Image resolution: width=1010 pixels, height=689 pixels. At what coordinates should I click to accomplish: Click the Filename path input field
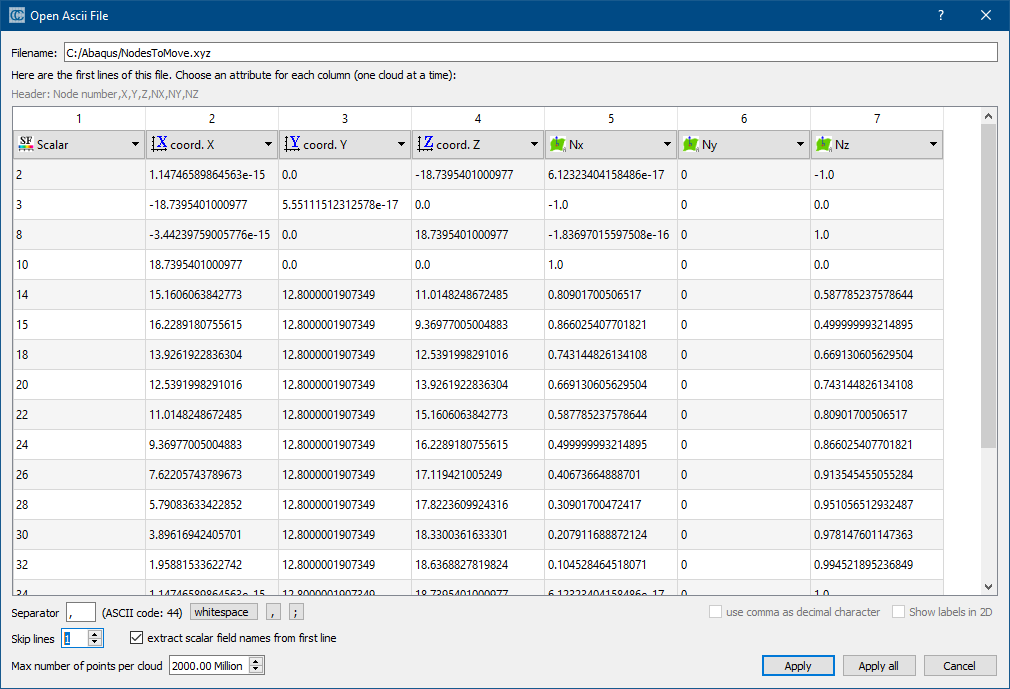click(x=530, y=52)
